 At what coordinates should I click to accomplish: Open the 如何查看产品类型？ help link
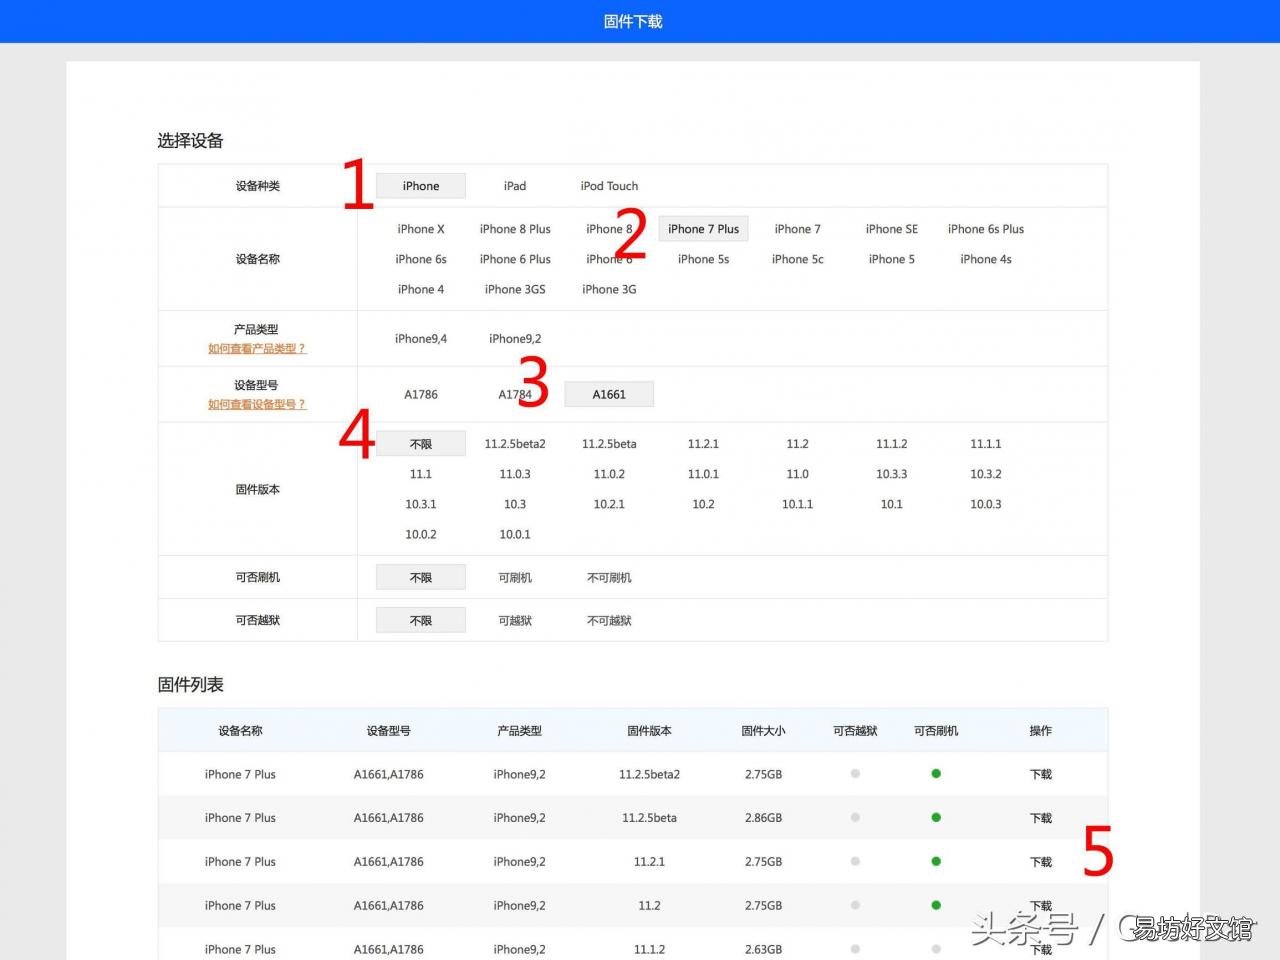[257, 349]
